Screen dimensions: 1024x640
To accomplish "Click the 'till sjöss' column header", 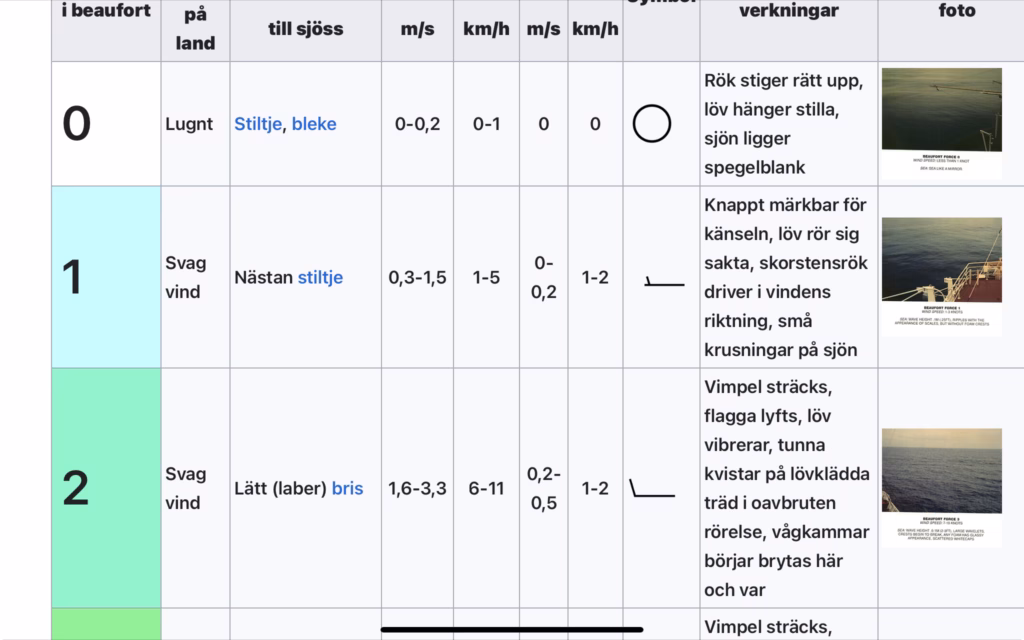I will 306,29.
